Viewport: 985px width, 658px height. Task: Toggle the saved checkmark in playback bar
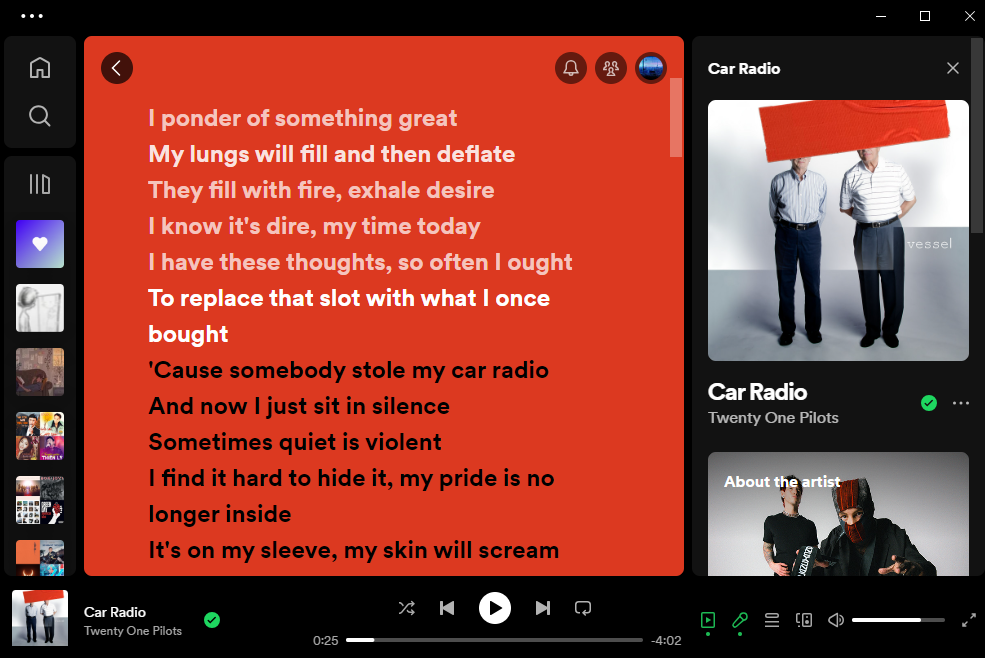point(212,620)
